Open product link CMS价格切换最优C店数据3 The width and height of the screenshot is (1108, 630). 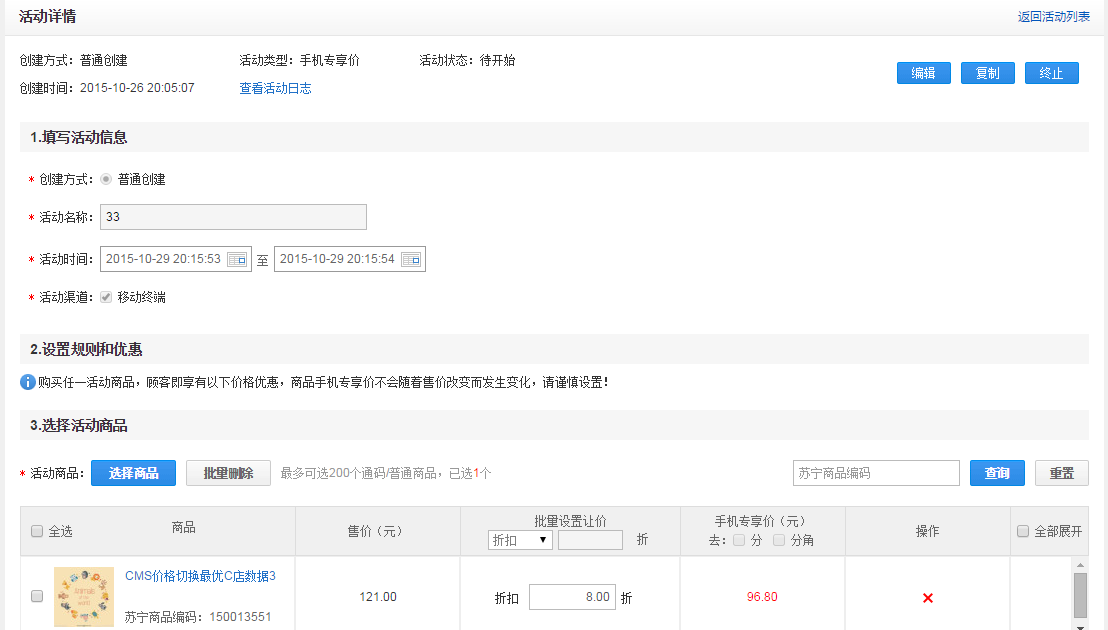(200, 576)
